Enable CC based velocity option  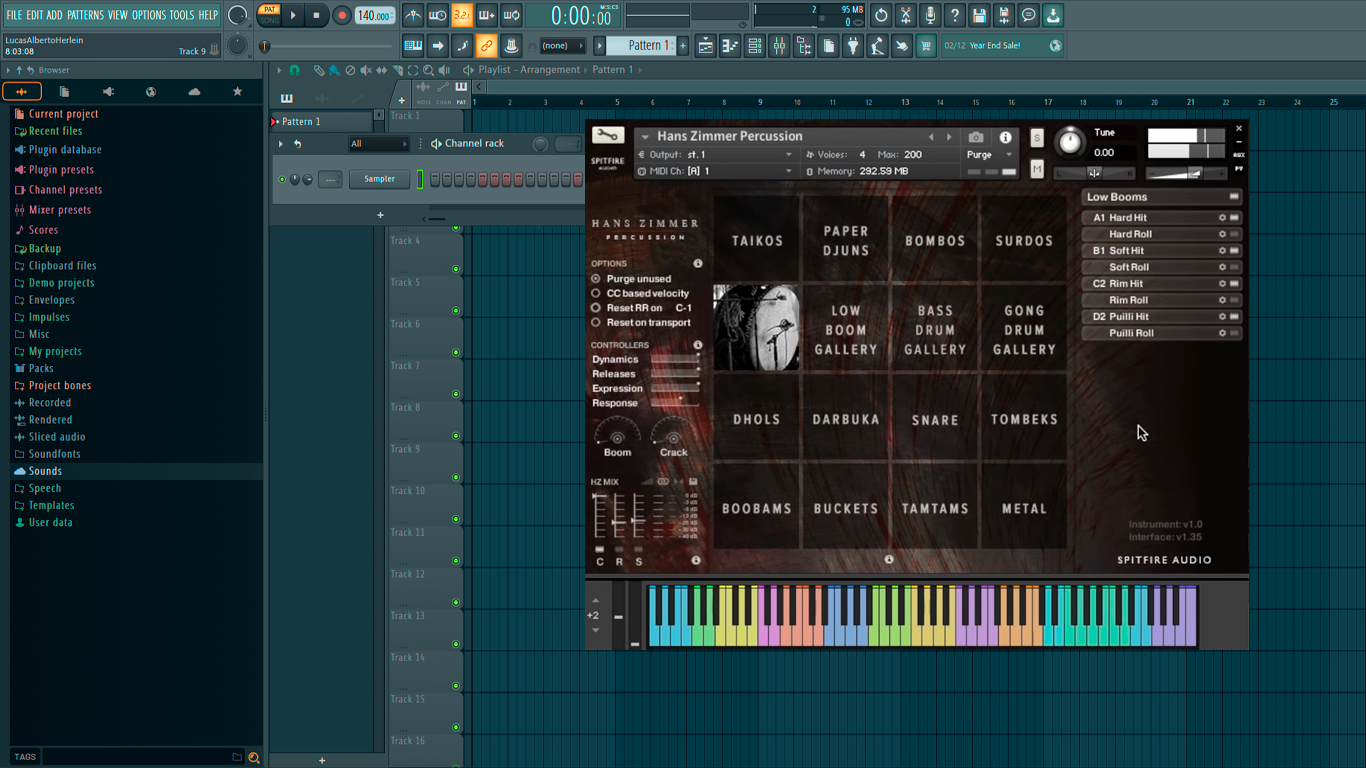(x=596, y=294)
